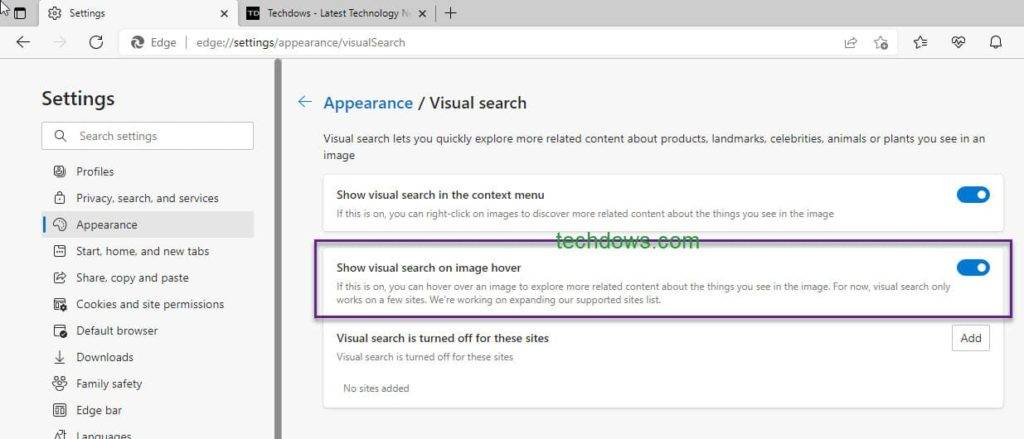Click the notifications bell icon
Image resolution: width=1024 pixels, height=439 pixels.
point(995,42)
